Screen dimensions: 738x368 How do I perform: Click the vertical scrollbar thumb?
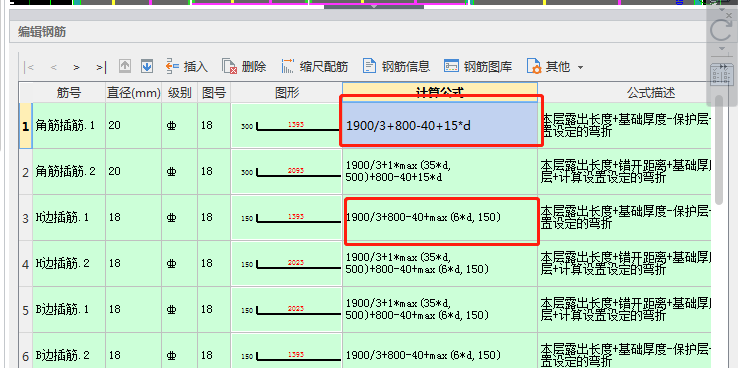(x=719, y=150)
